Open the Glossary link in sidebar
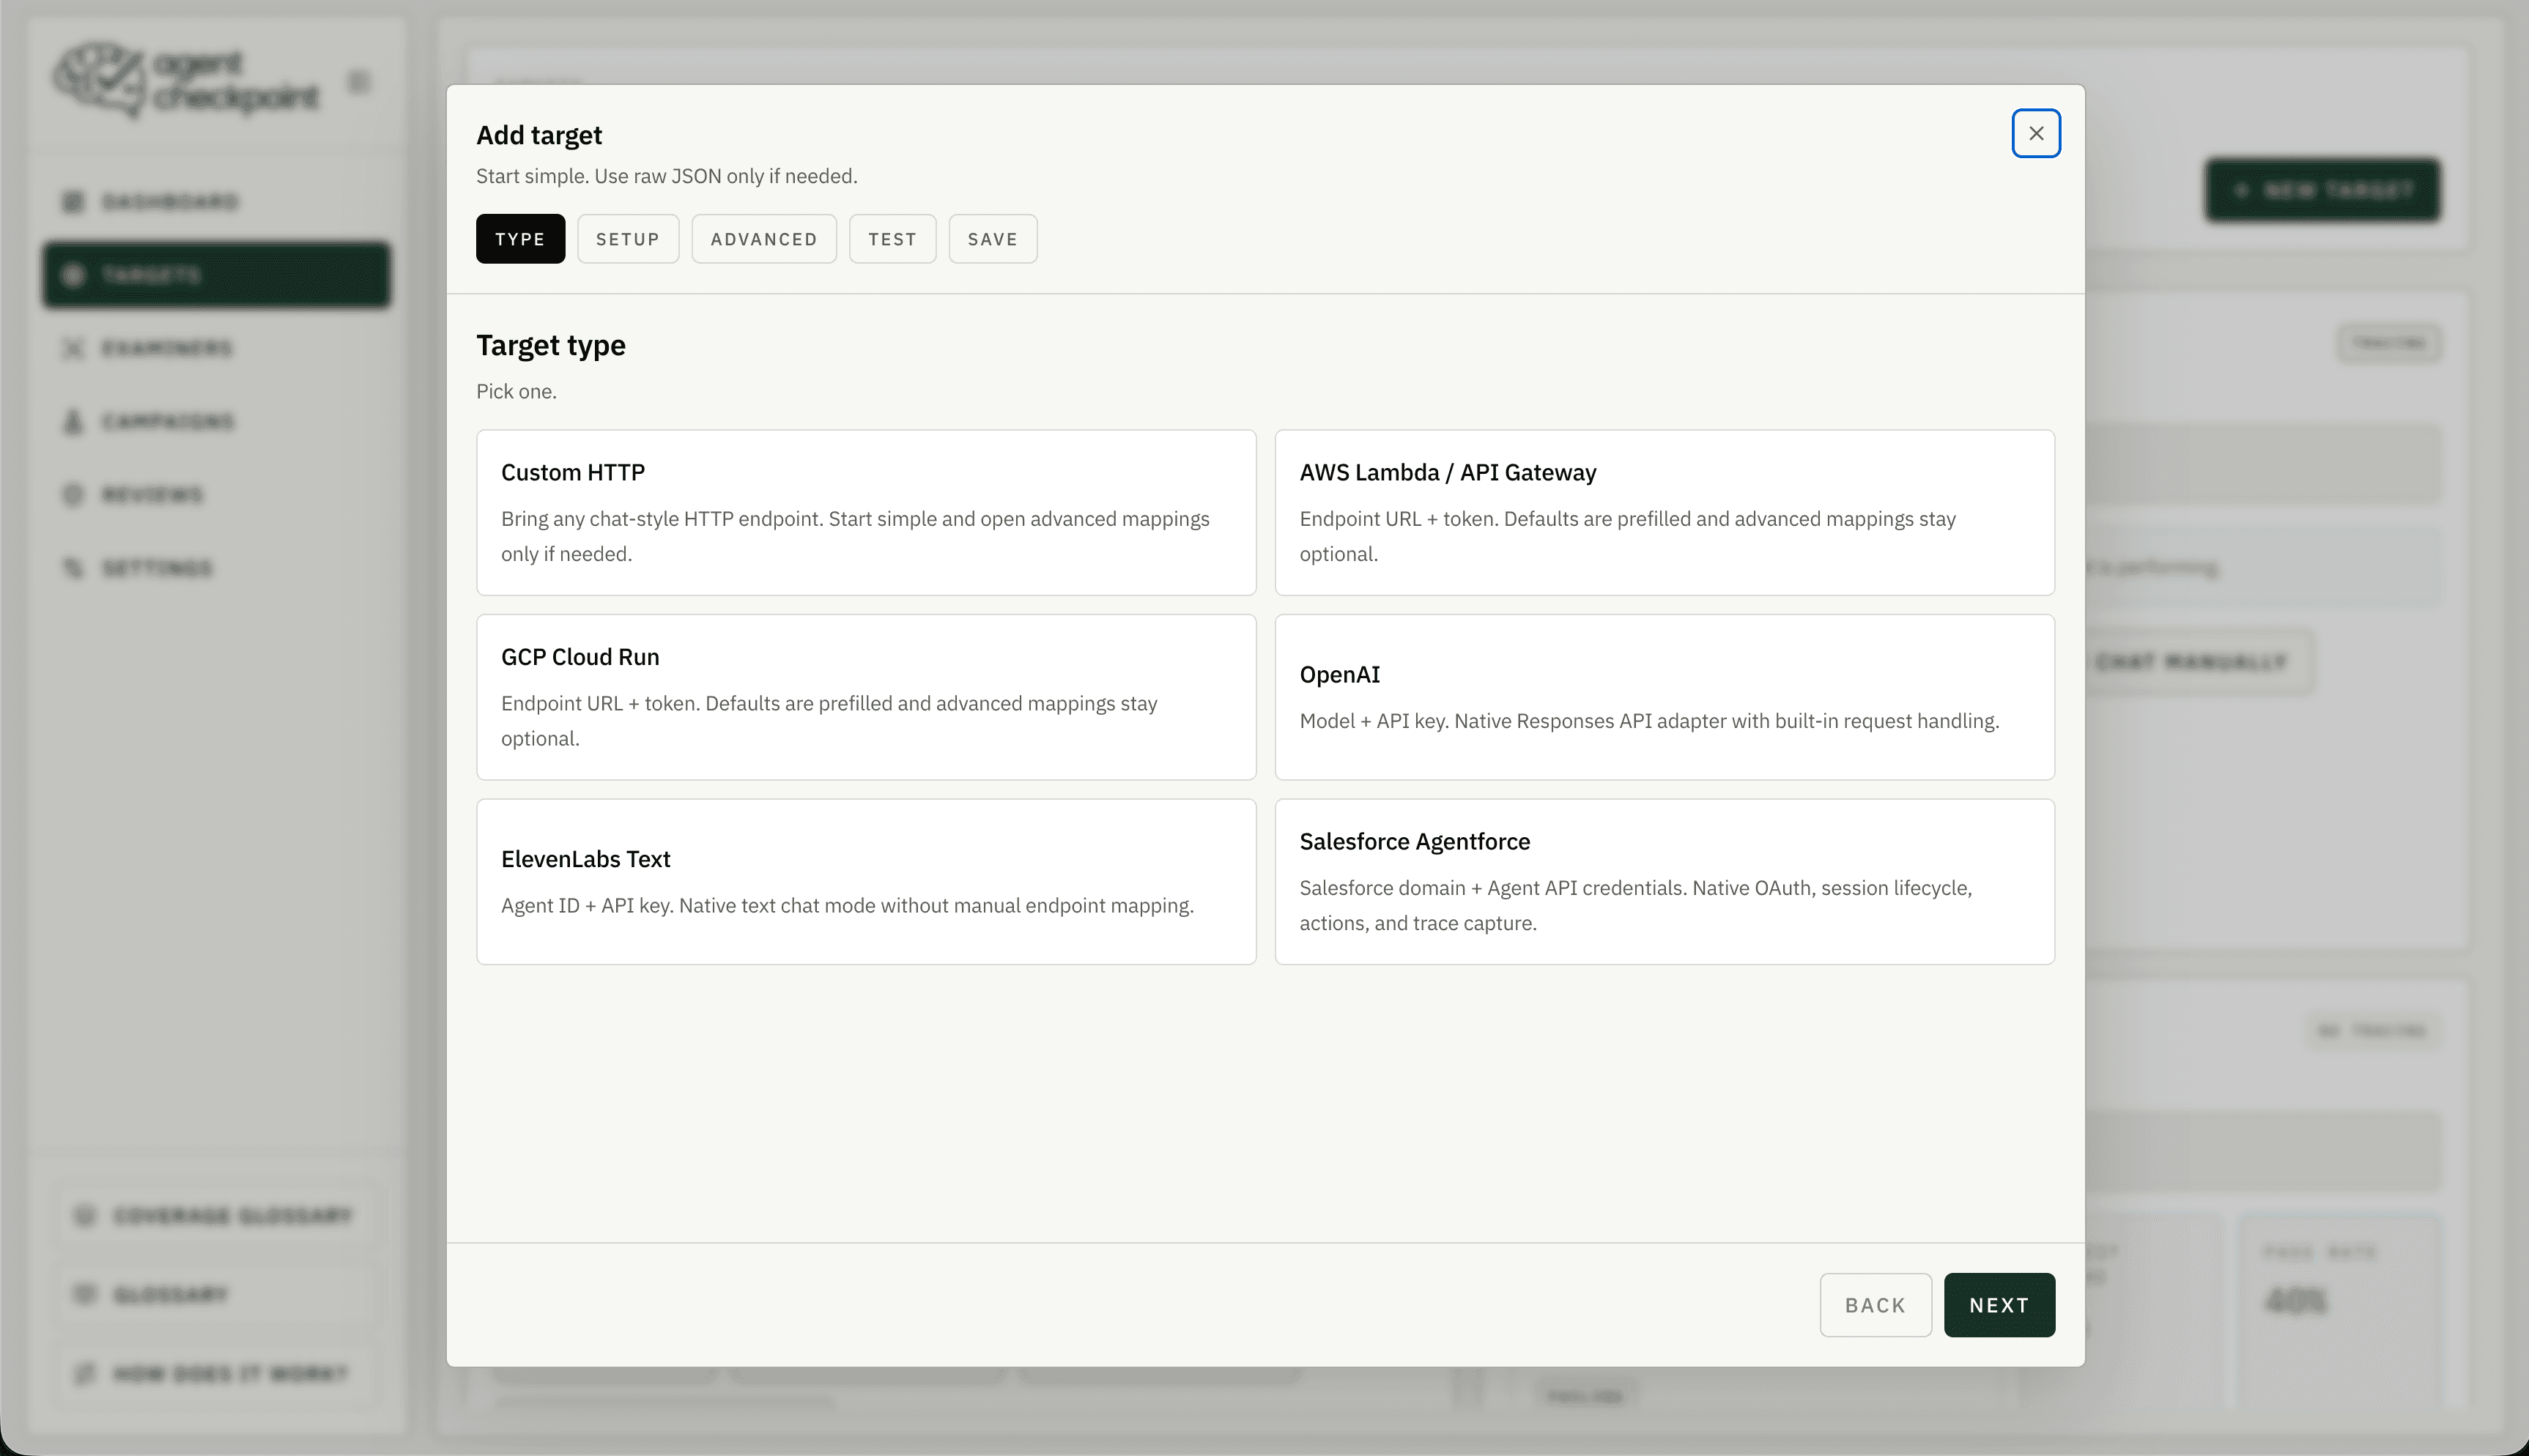The image size is (2529, 1456). pos(216,1295)
